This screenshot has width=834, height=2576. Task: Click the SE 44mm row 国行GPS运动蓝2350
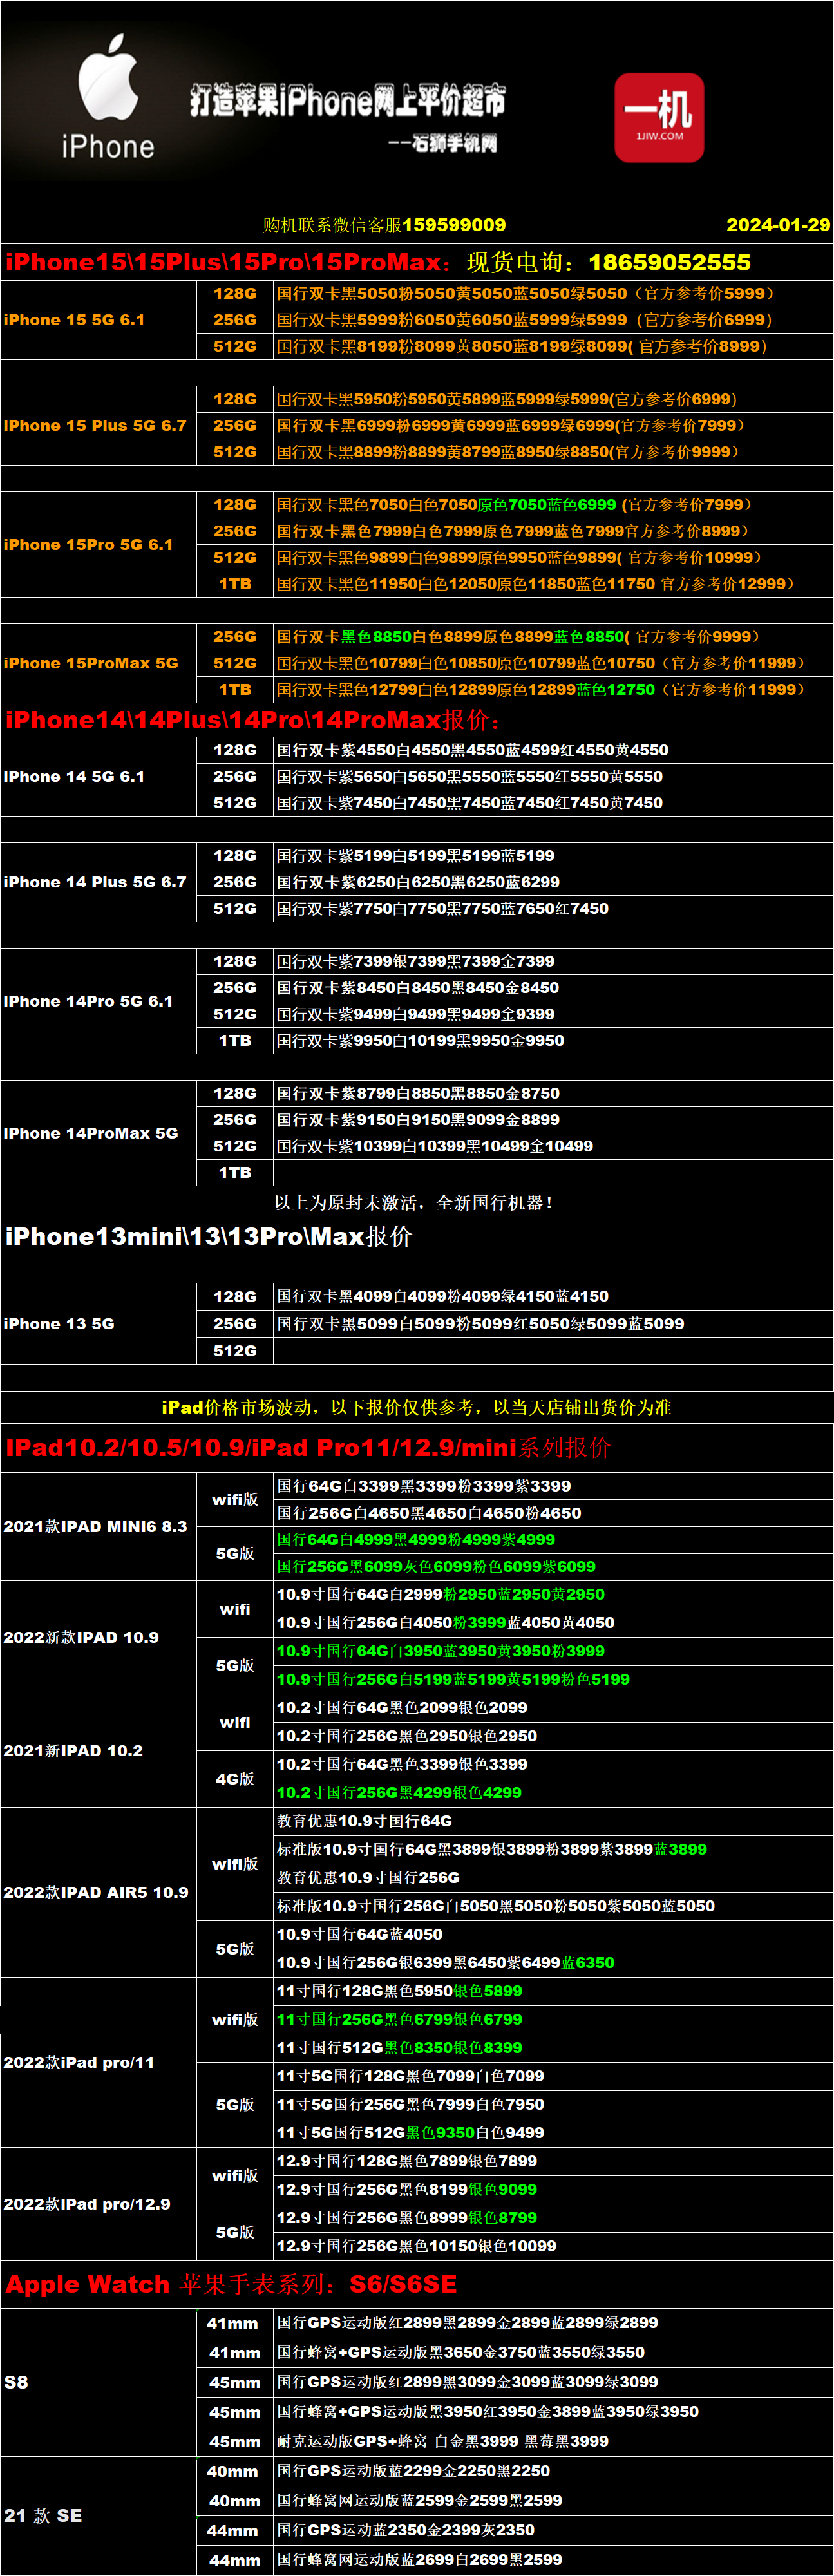pyautogui.click(x=553, y=2530)
